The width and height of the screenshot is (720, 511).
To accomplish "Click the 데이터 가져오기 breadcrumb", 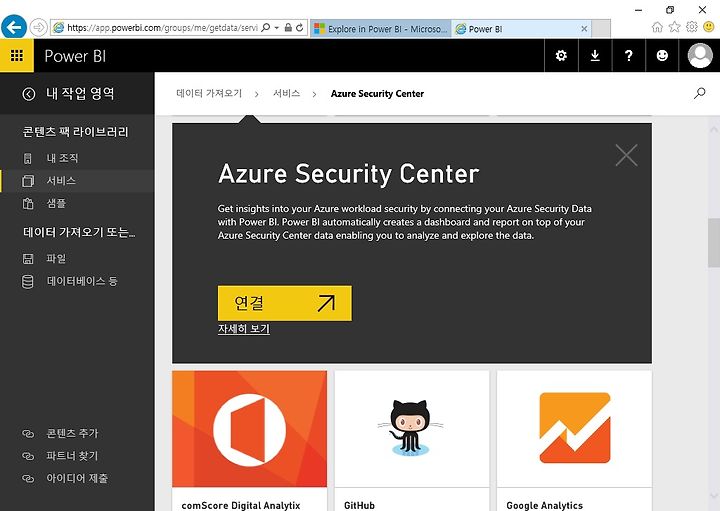I will click(209, 93).
